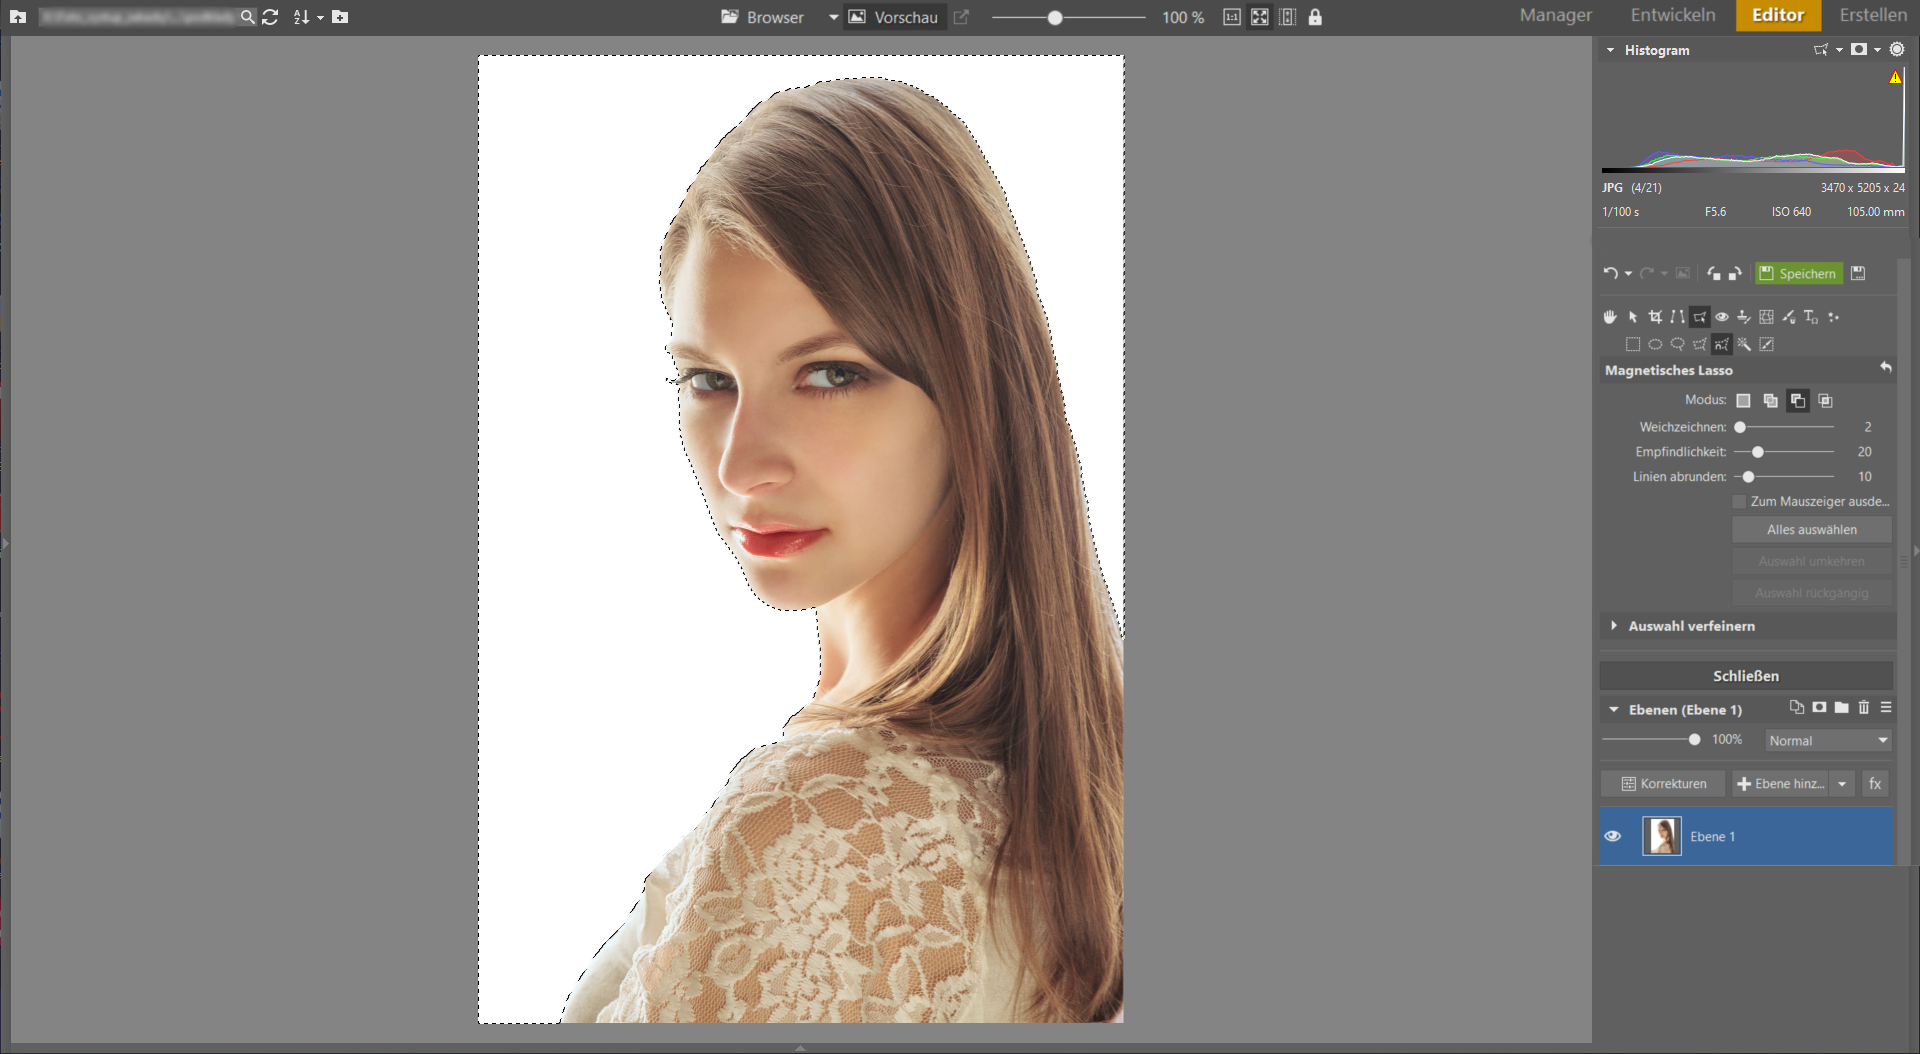Delete layer with trash icon
This screenshot has height=1054, width=1920.
tap(1864, 708)
